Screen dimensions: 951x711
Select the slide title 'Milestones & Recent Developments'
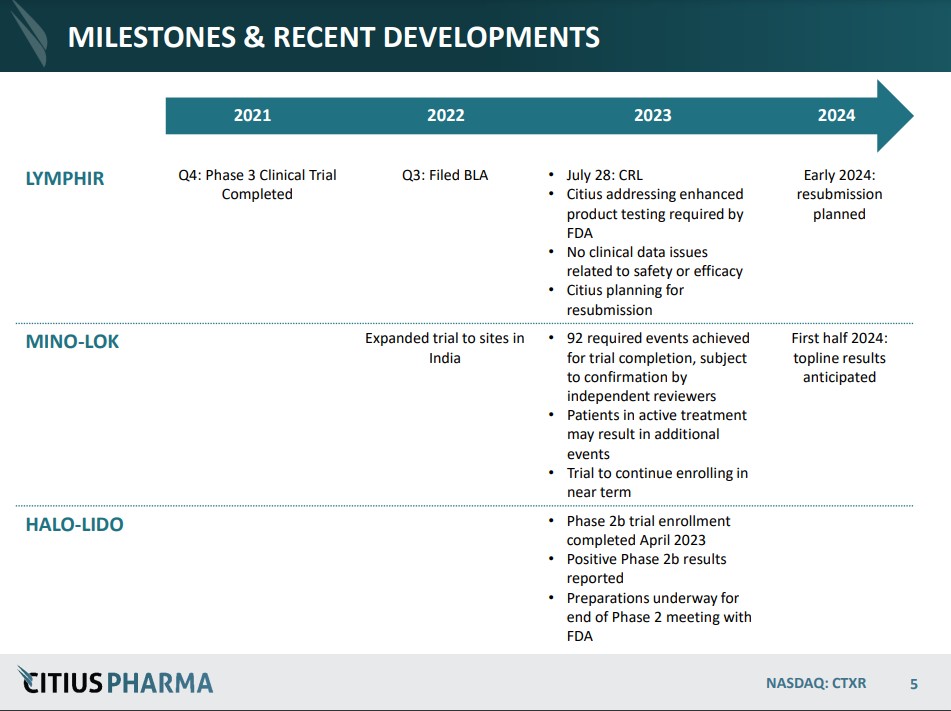(x=334, y=37)
